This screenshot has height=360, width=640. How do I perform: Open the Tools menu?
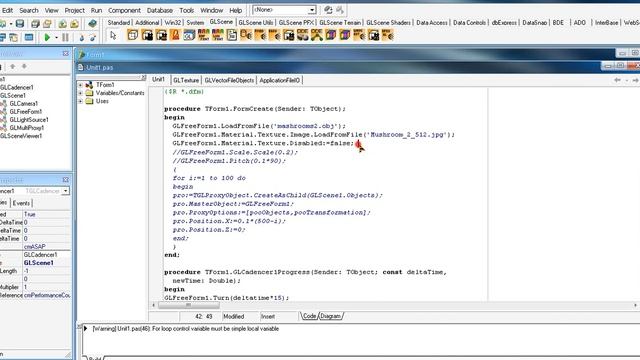coord(187,10)
